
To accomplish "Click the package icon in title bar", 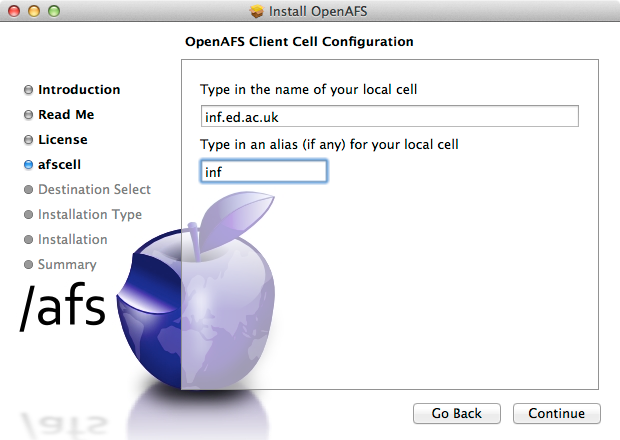I will point(257,11).
